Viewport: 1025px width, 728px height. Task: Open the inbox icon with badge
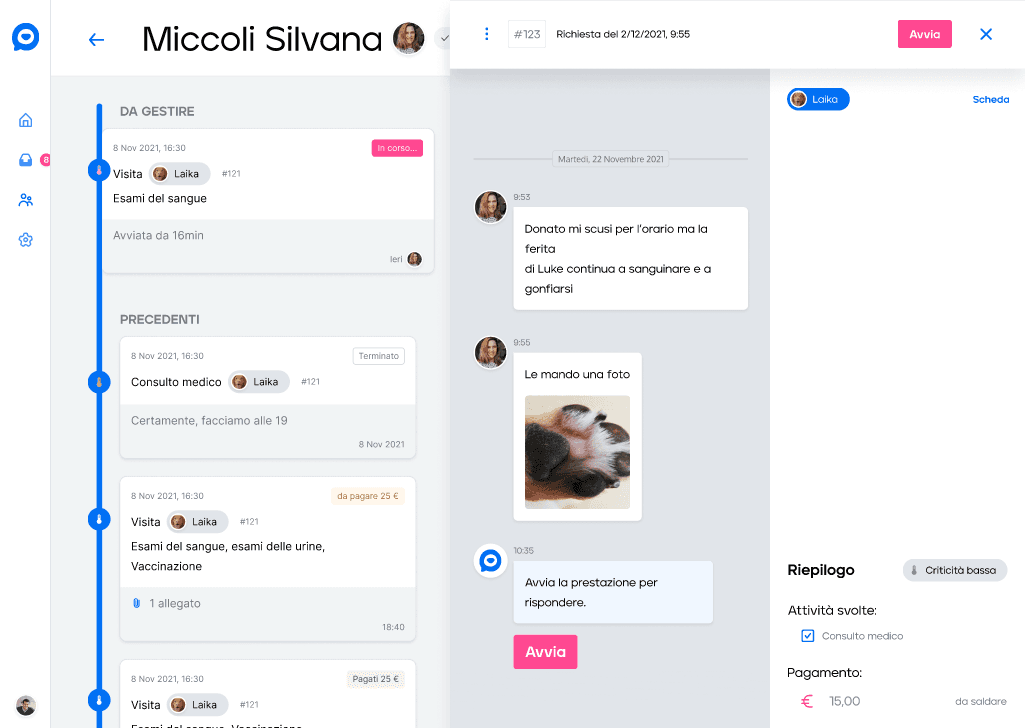coord(26,160)
